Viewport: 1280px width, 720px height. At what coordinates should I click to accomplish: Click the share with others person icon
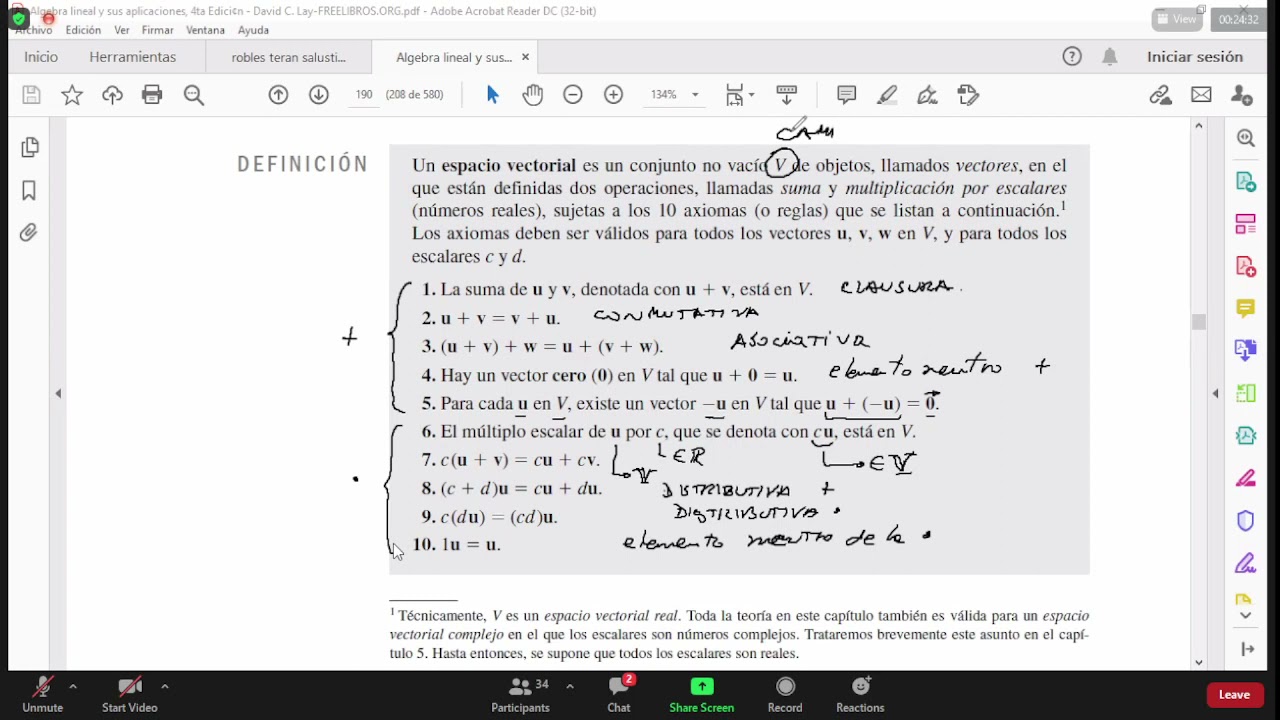(1242, 95)
